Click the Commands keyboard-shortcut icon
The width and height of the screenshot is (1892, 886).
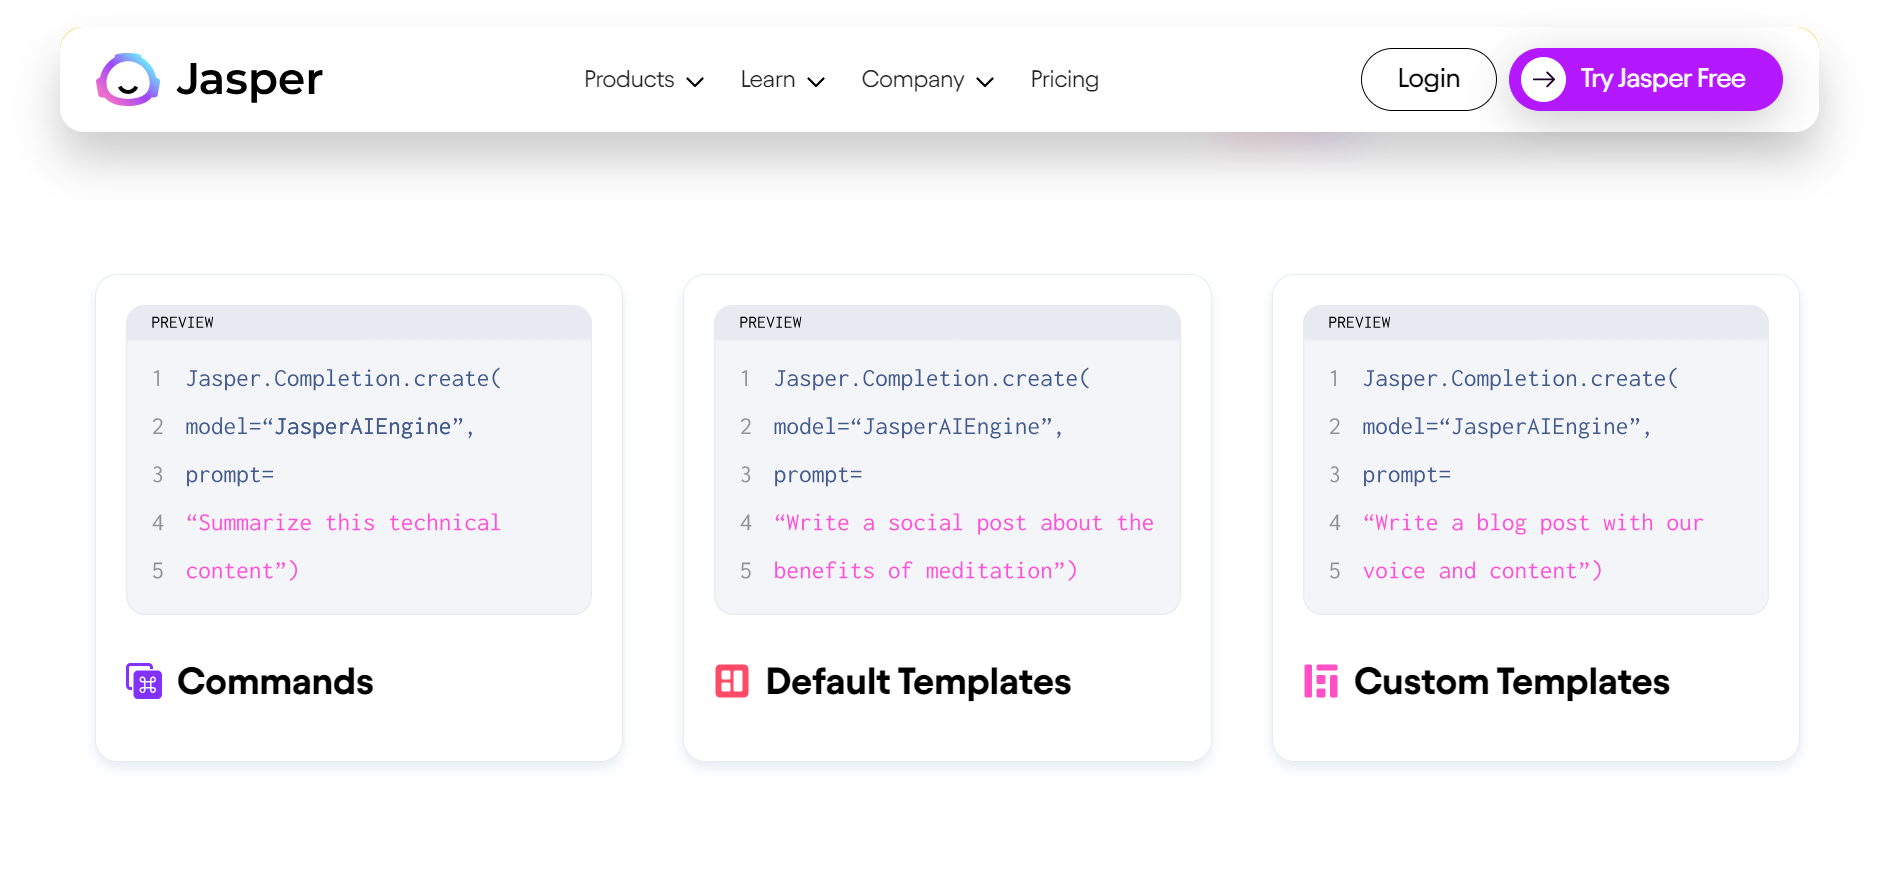coord(144,681)
